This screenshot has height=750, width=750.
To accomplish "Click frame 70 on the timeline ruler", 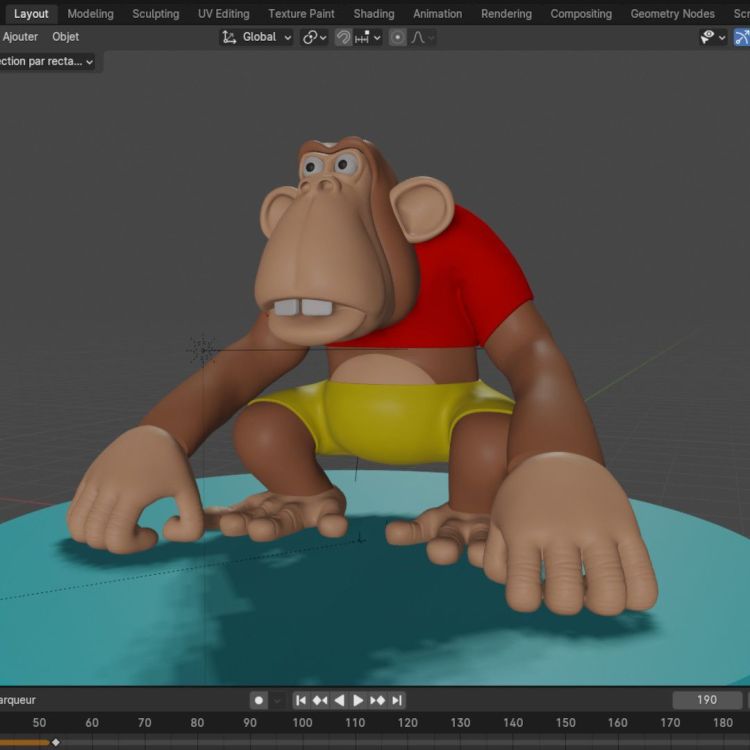I will tap(144, 722).
